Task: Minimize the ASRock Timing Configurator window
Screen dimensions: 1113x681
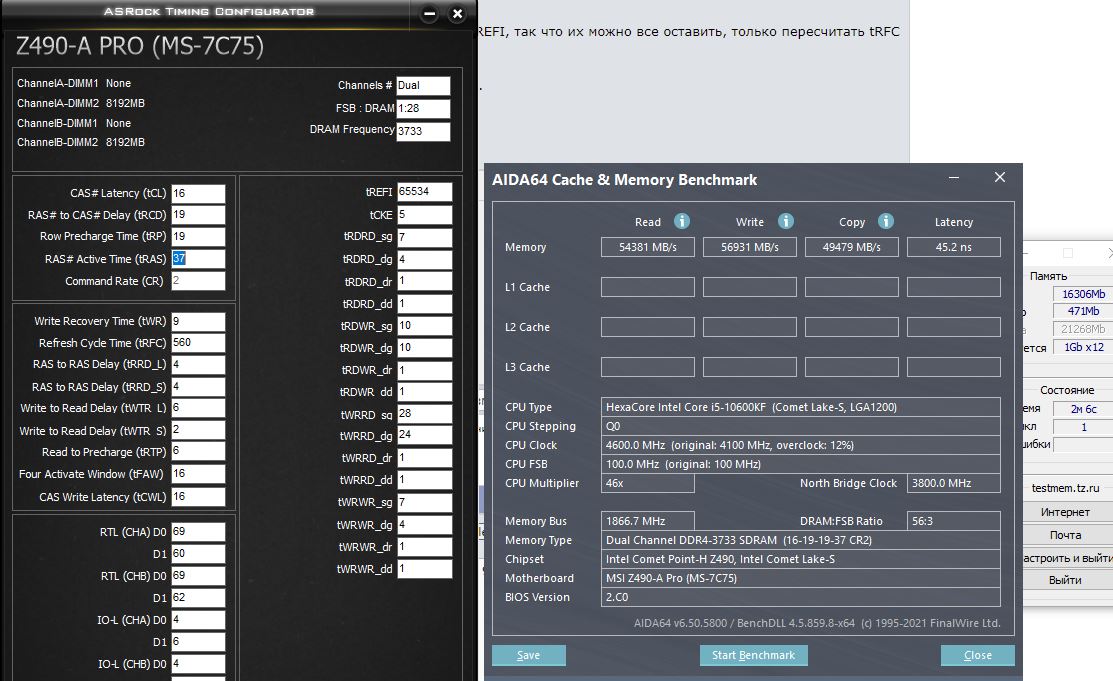Action: pyautogui.click(x=429, y=13)
